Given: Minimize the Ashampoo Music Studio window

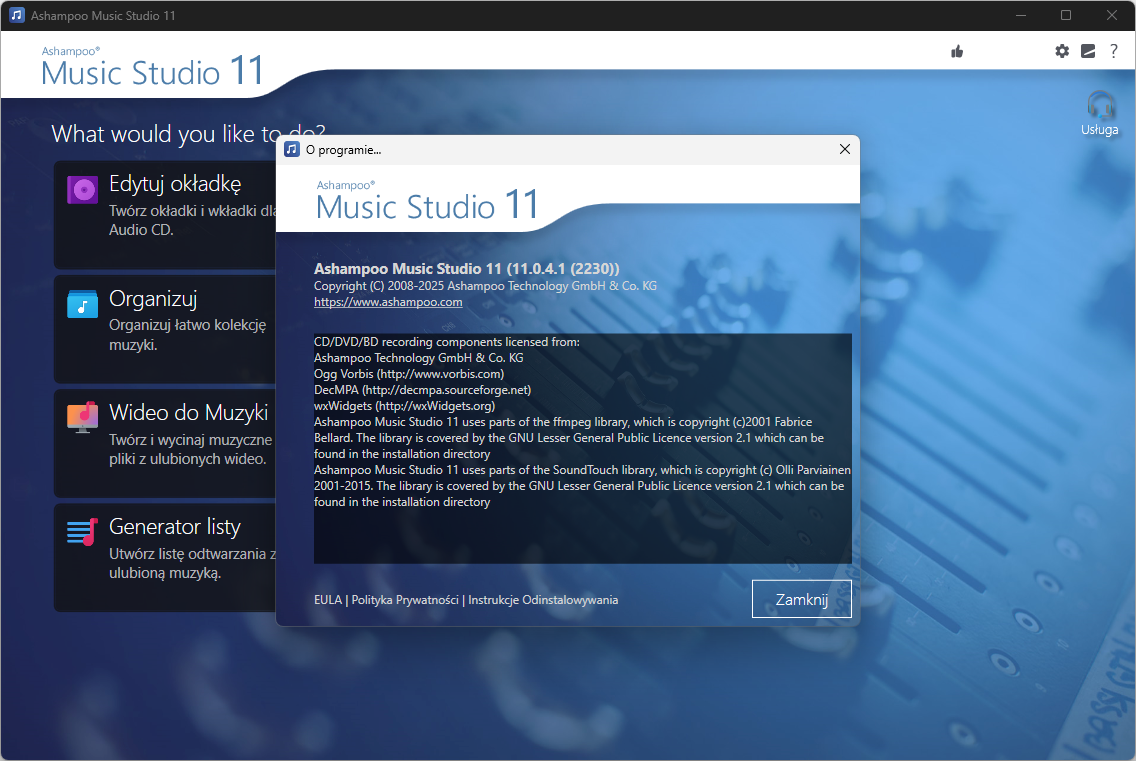Looking at the screenshot, I should point(1021,15).
